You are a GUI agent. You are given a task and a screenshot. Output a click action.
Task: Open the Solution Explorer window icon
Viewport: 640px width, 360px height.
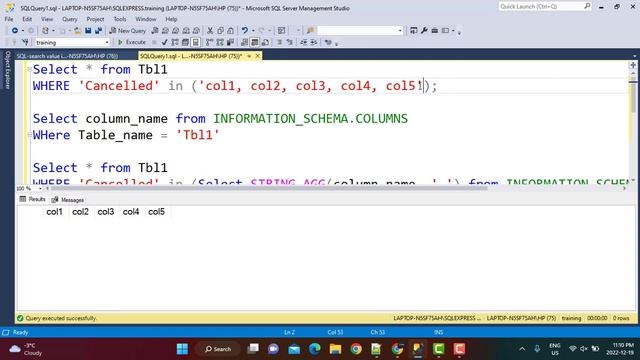click(413, 31)
